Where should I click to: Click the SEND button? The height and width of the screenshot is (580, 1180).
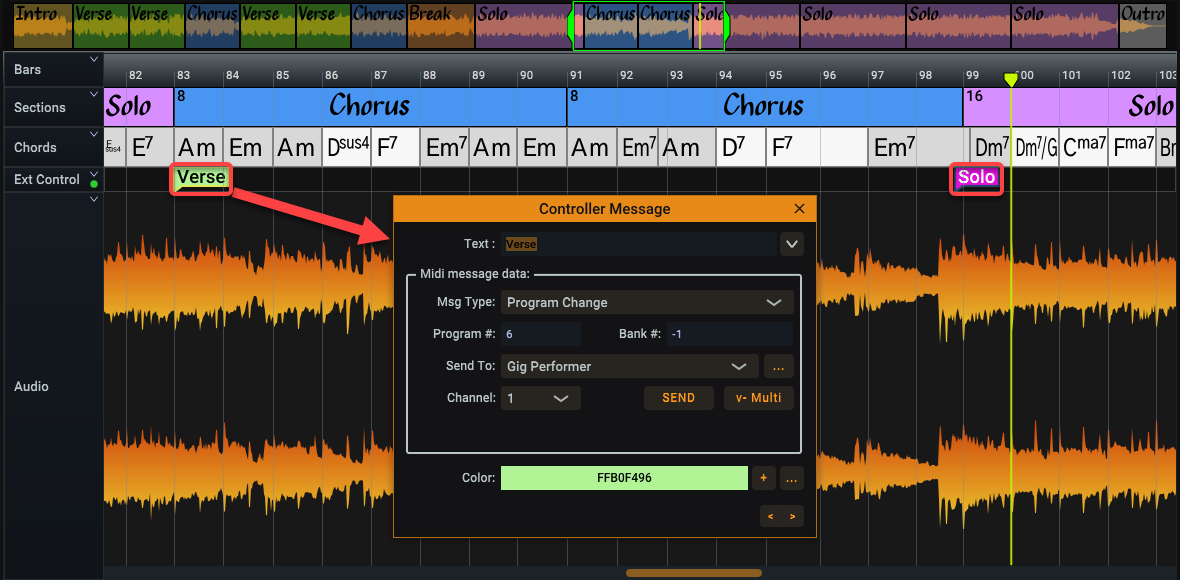678,398
